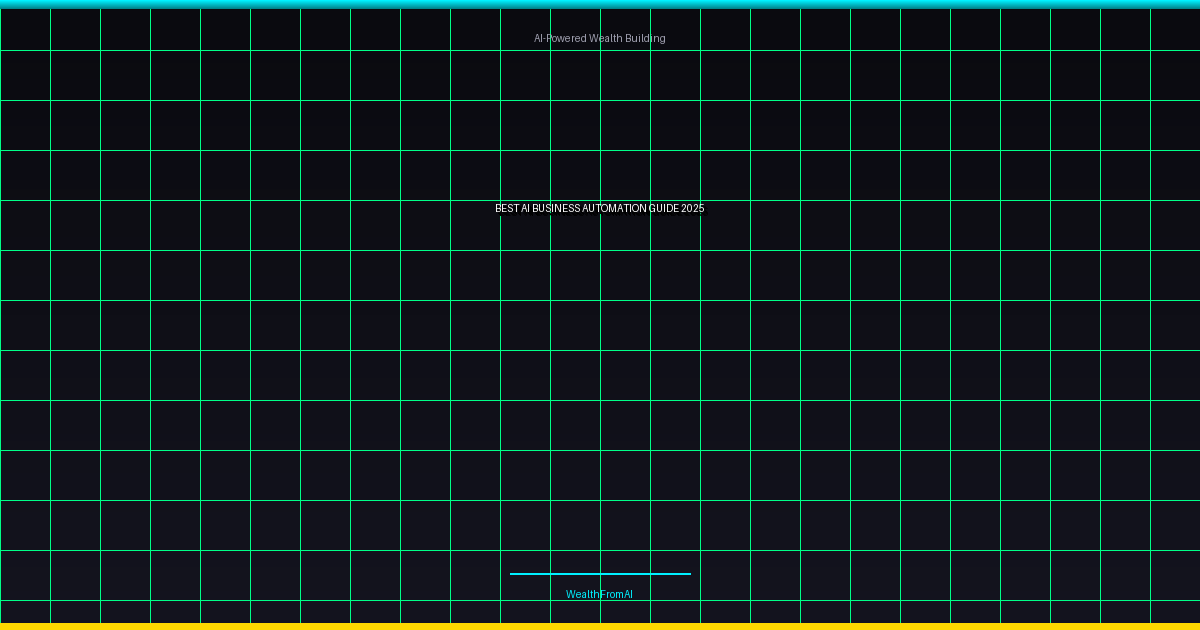Click the word "GUIDE" in the headline
The image size is (1200, 630).
click(x=664, y=208)
